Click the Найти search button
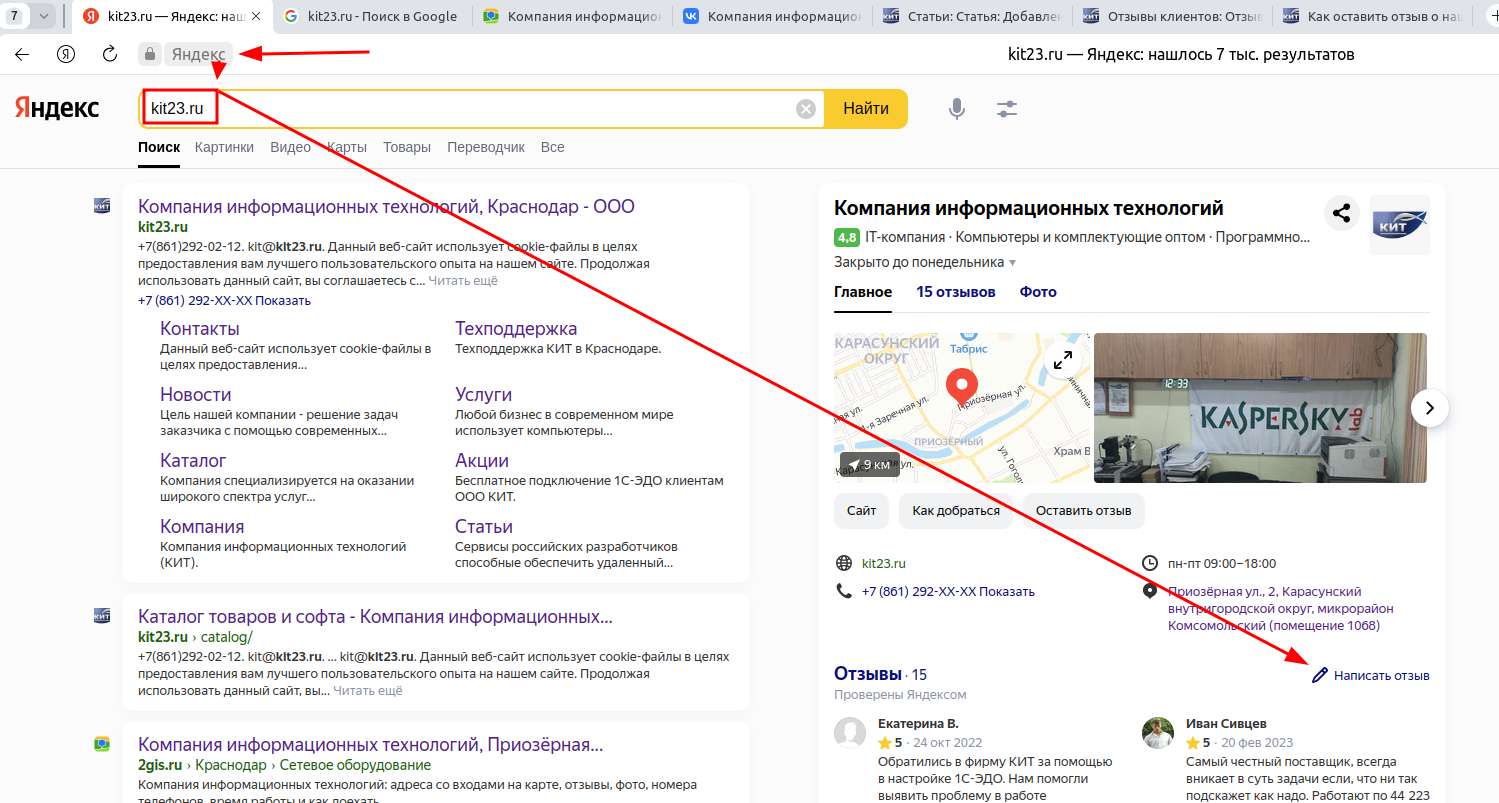The width and height of the screenshot is (1499, 803). (866, 109)
